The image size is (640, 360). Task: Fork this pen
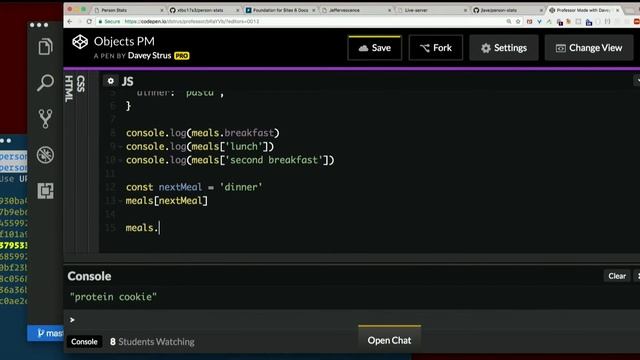click(436, 48)
